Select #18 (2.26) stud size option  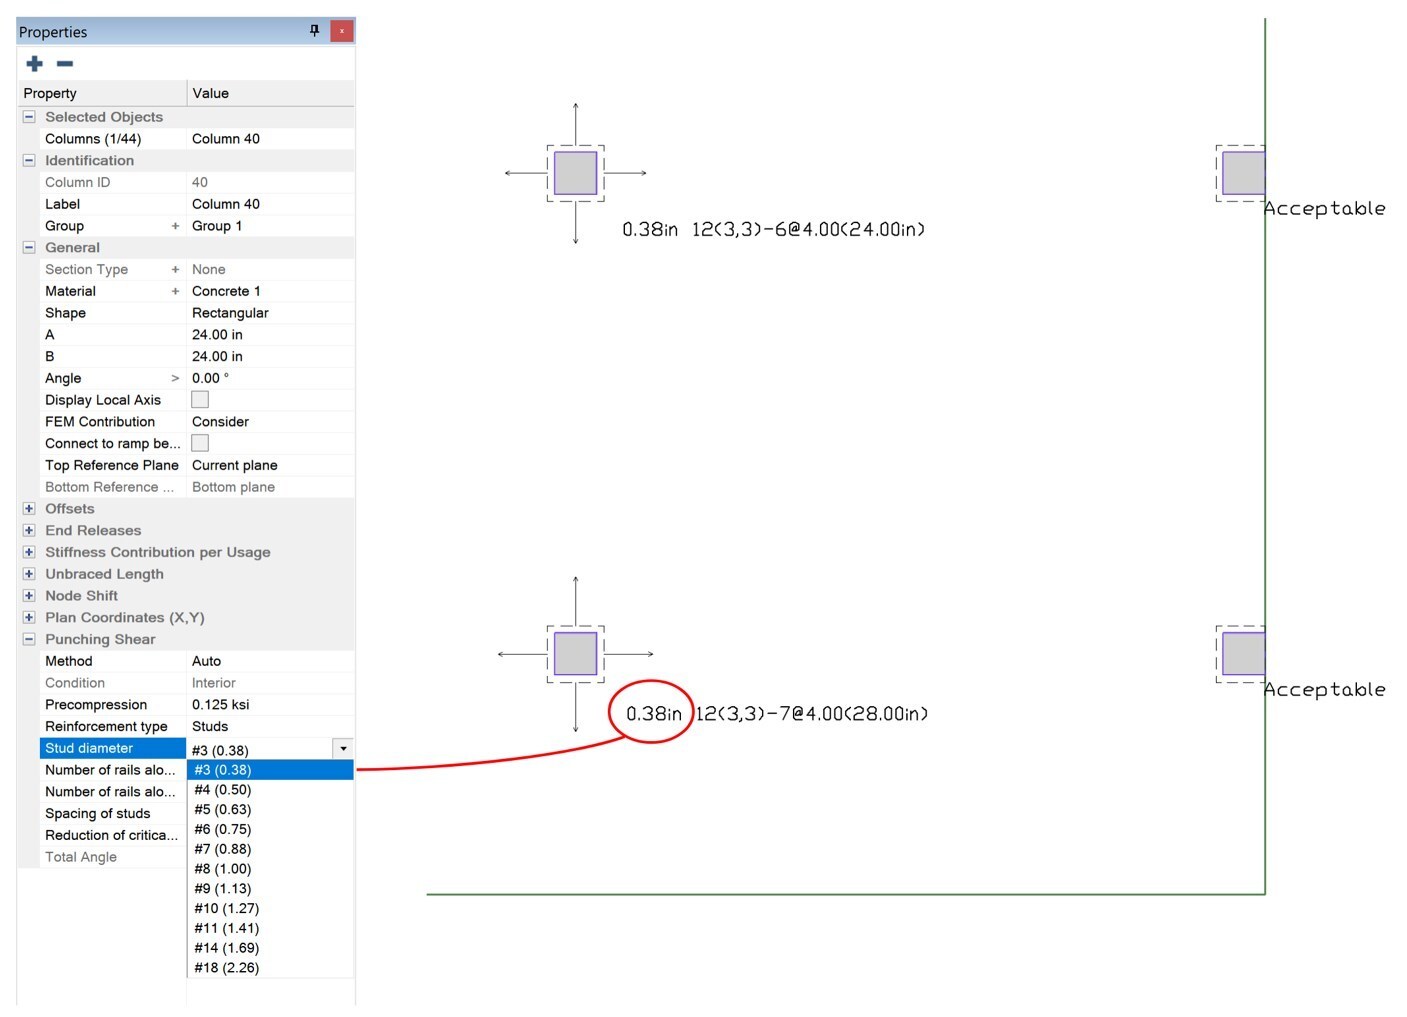pos(227,968)
